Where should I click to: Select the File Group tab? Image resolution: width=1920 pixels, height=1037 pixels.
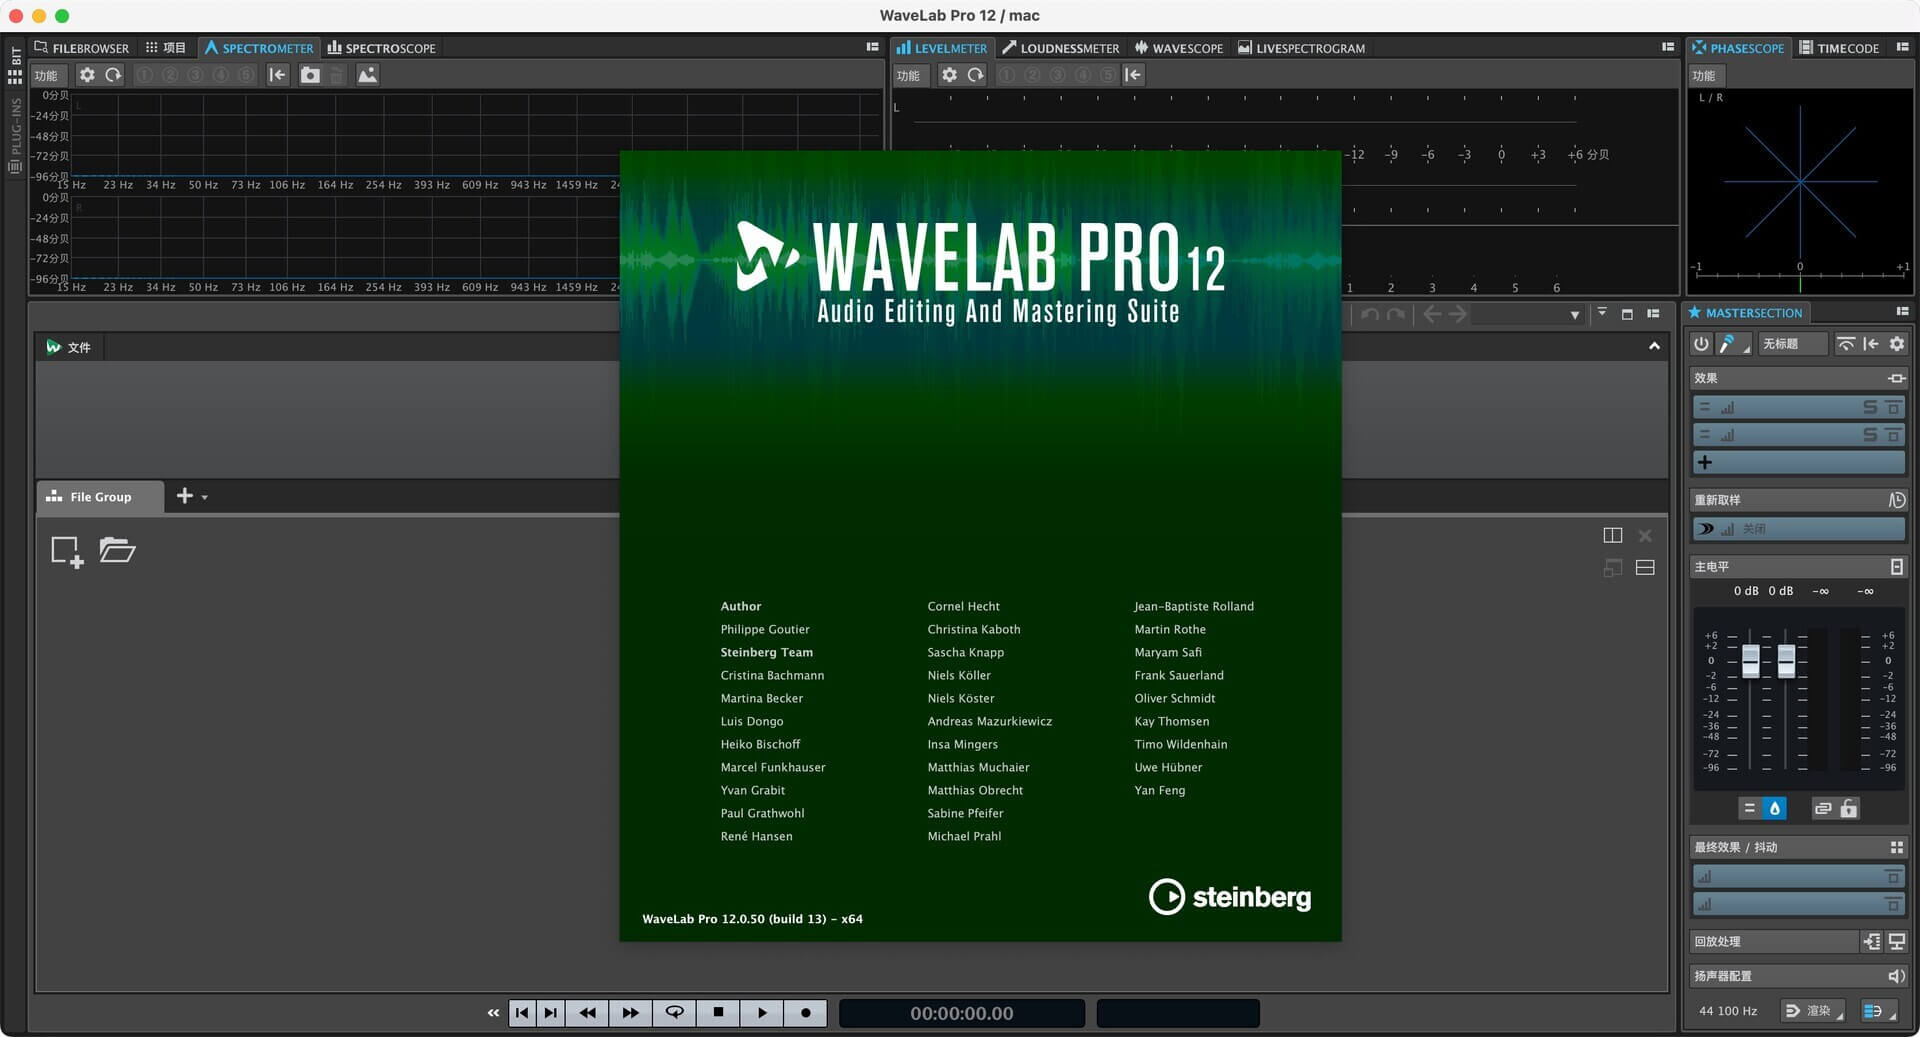click(99, 497)
